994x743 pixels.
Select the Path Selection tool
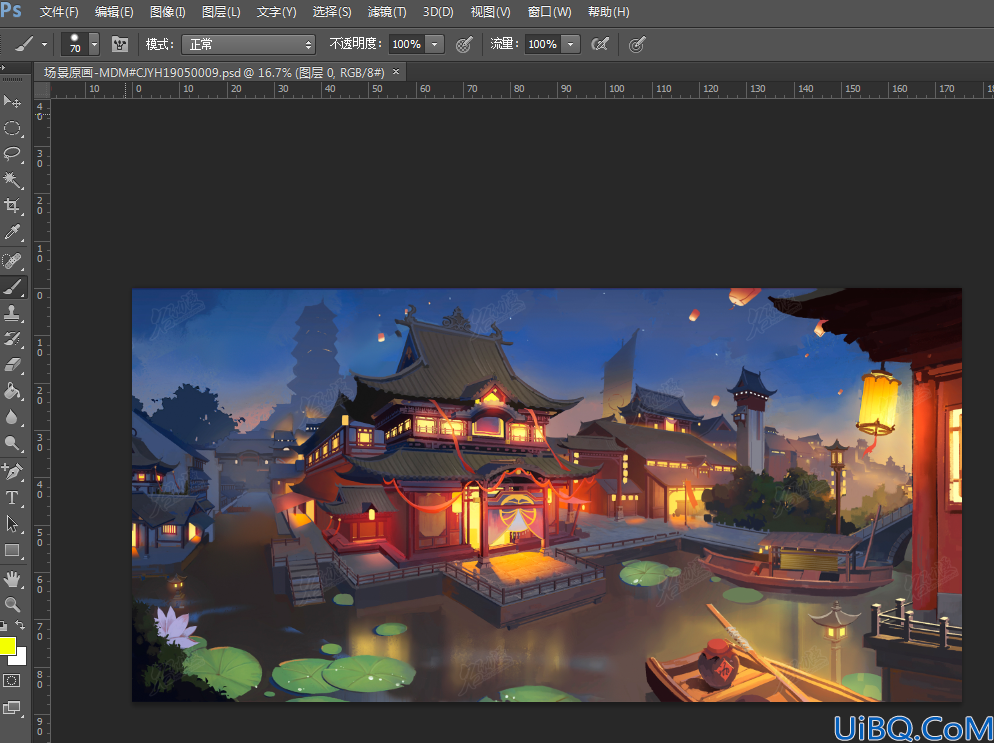click(x=12, y=524)
